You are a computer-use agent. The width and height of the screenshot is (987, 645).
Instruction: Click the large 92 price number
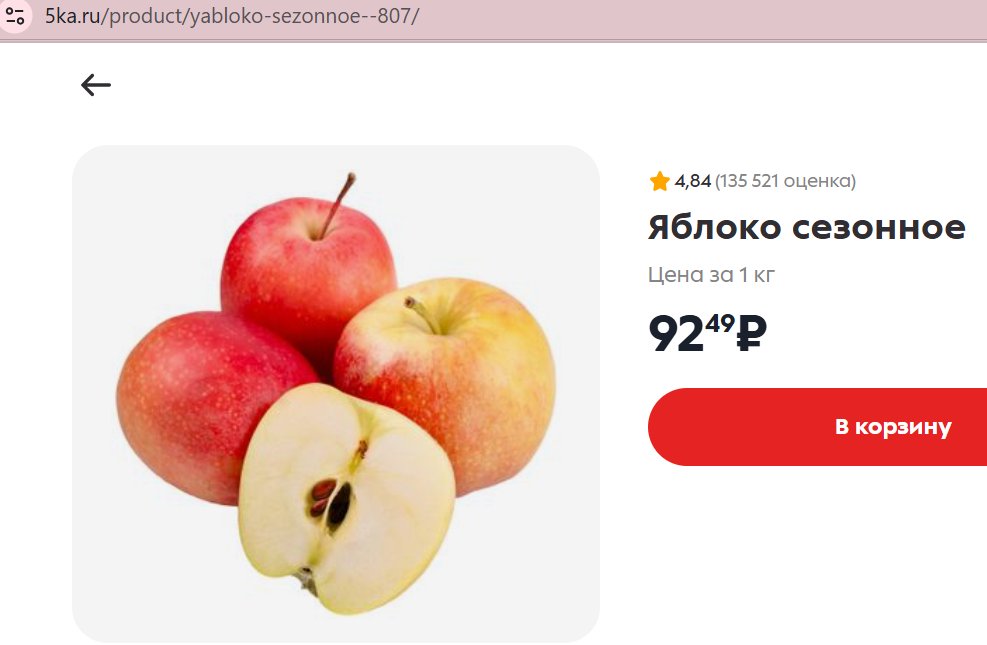tap(676, 334)
